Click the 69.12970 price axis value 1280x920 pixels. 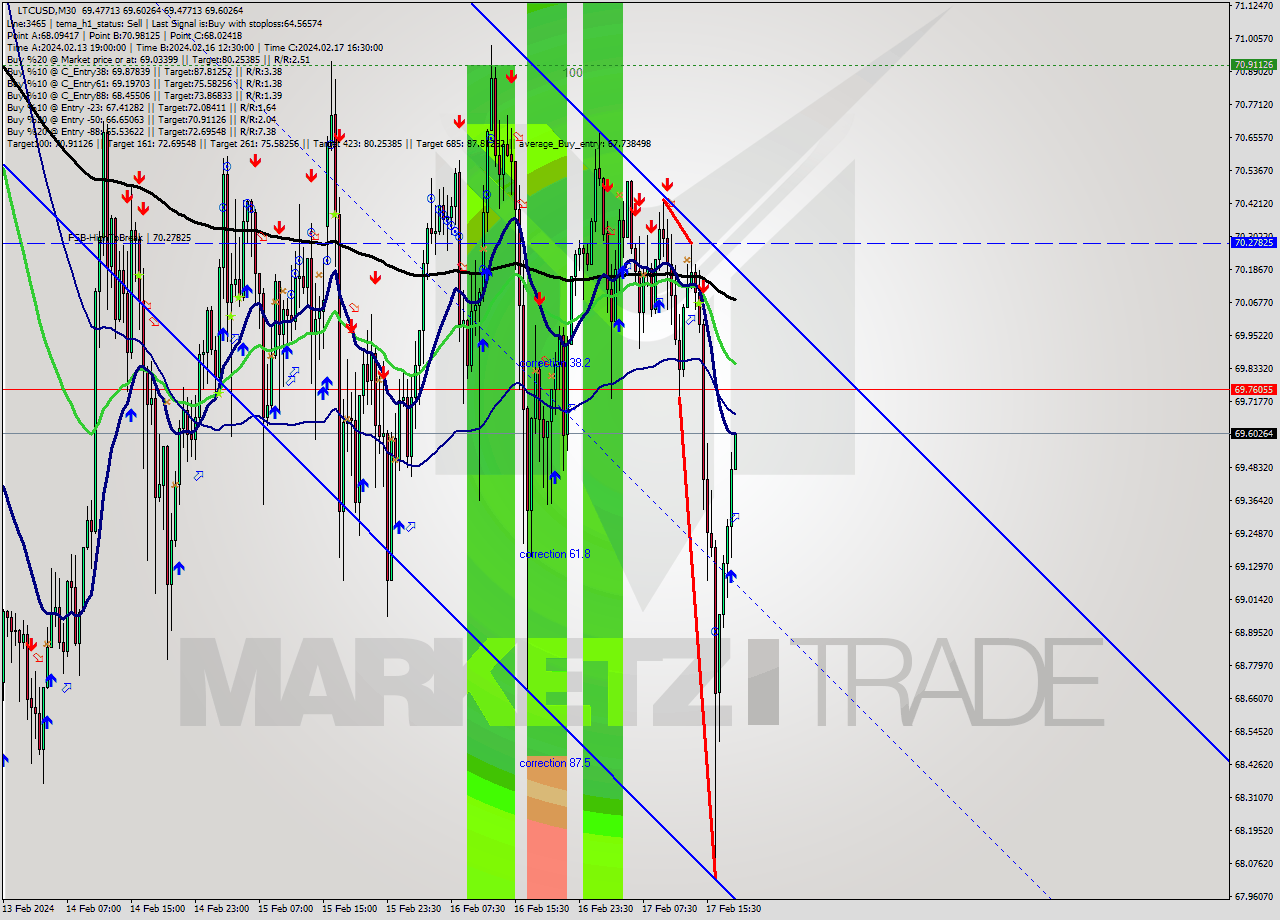click(x=1253, y=566)
